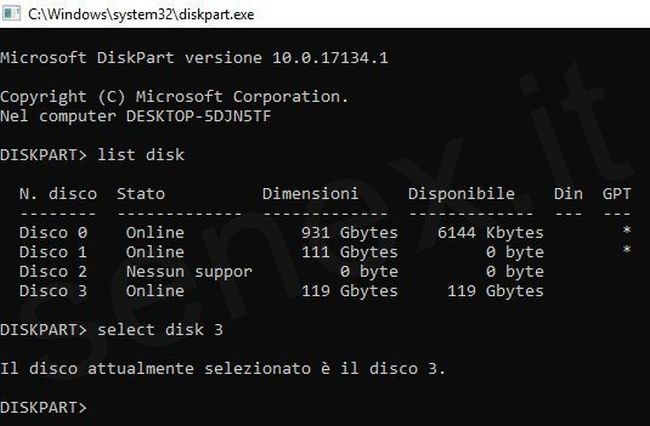Click the 'Dimensioni' column header

310,194
